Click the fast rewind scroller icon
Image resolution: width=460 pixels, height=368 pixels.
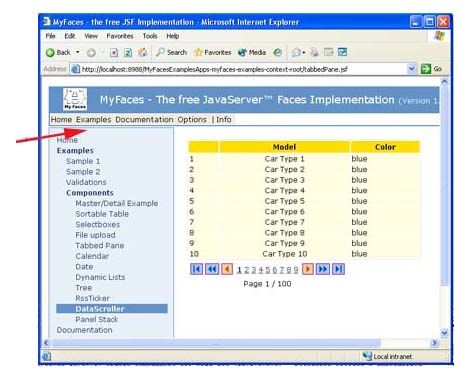212,269
